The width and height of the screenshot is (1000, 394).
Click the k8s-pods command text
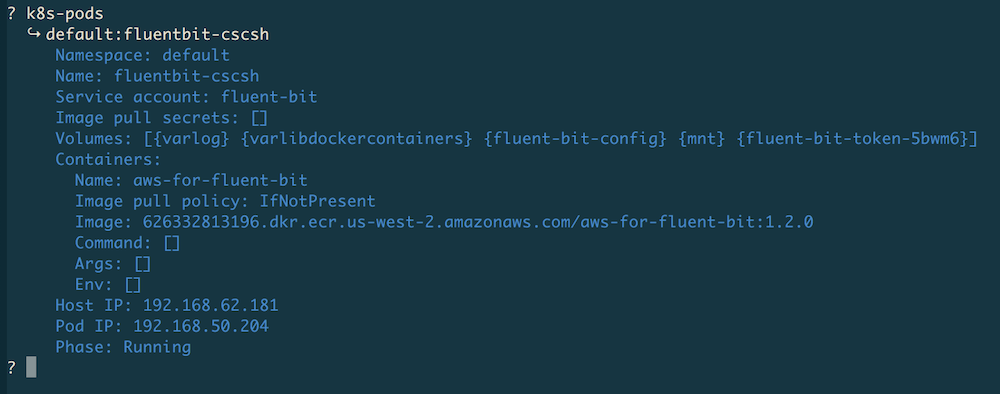coord(64,13)
